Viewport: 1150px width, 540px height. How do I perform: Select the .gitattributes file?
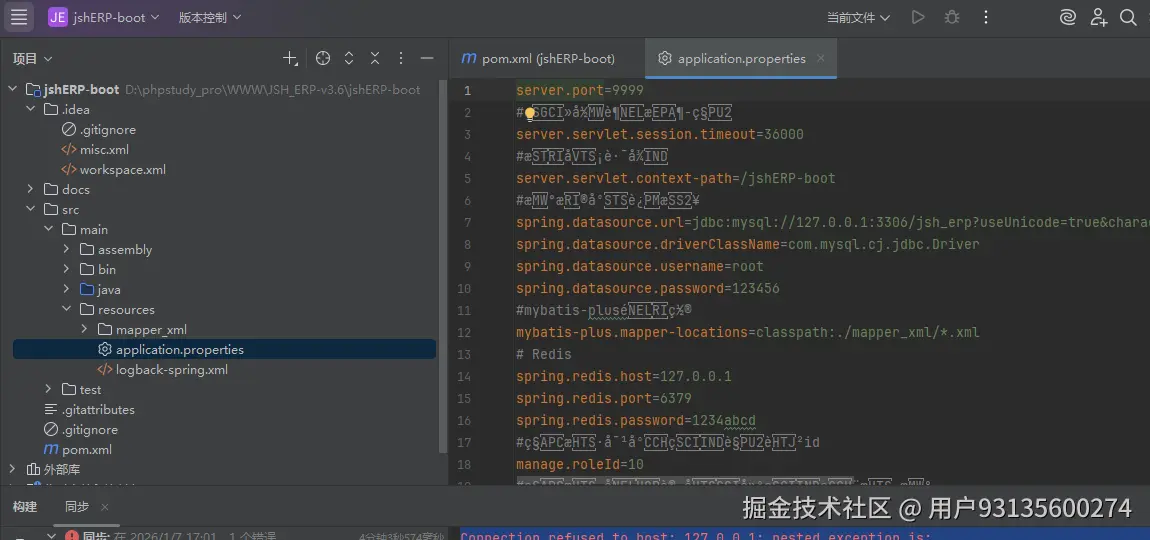tap(98, 409)
